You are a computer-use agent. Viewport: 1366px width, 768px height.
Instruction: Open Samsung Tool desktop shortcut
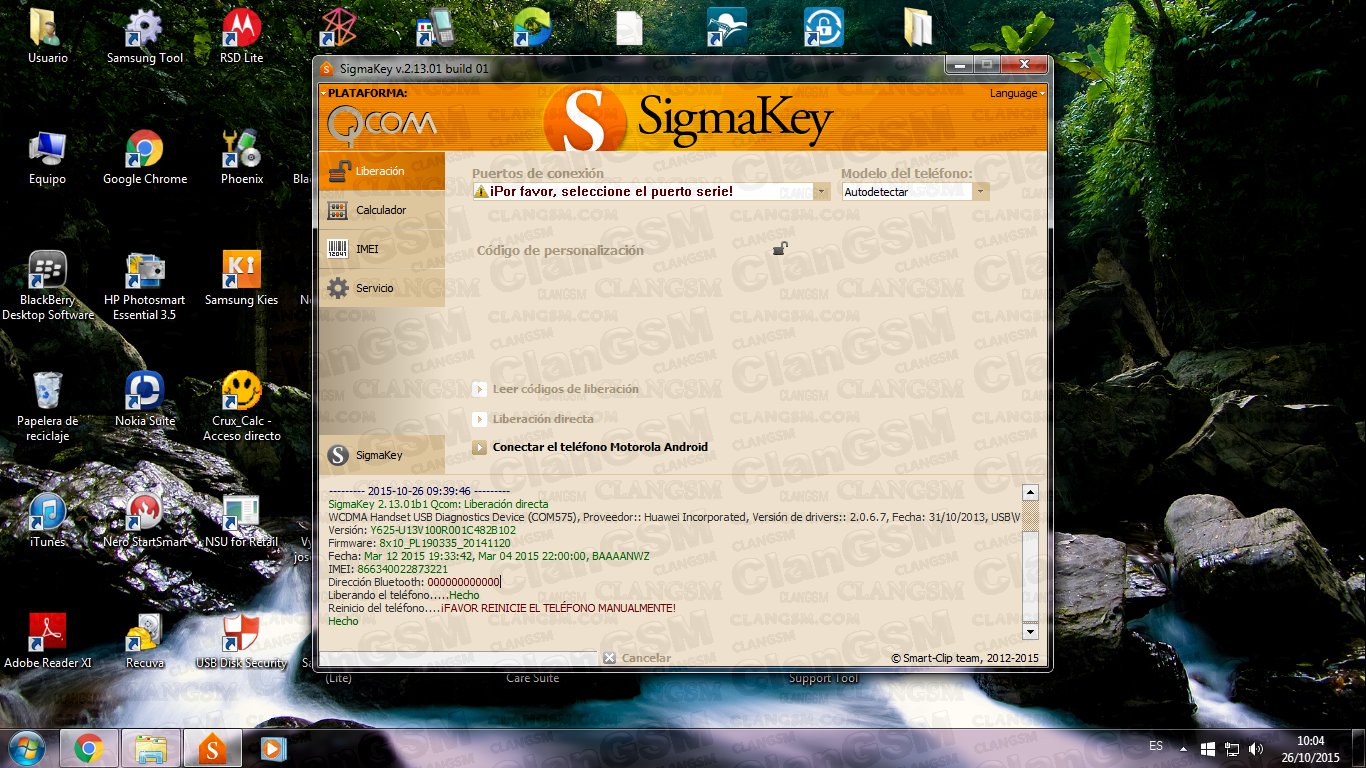tap(145, 35)
